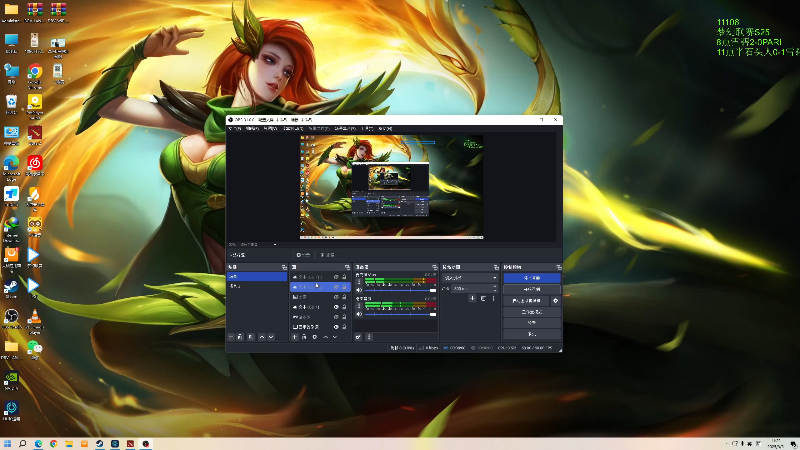The width and height of the screenshot is (800, 450).
Task: Open advanced audio properties gear icon
Action: coord(358,337)
